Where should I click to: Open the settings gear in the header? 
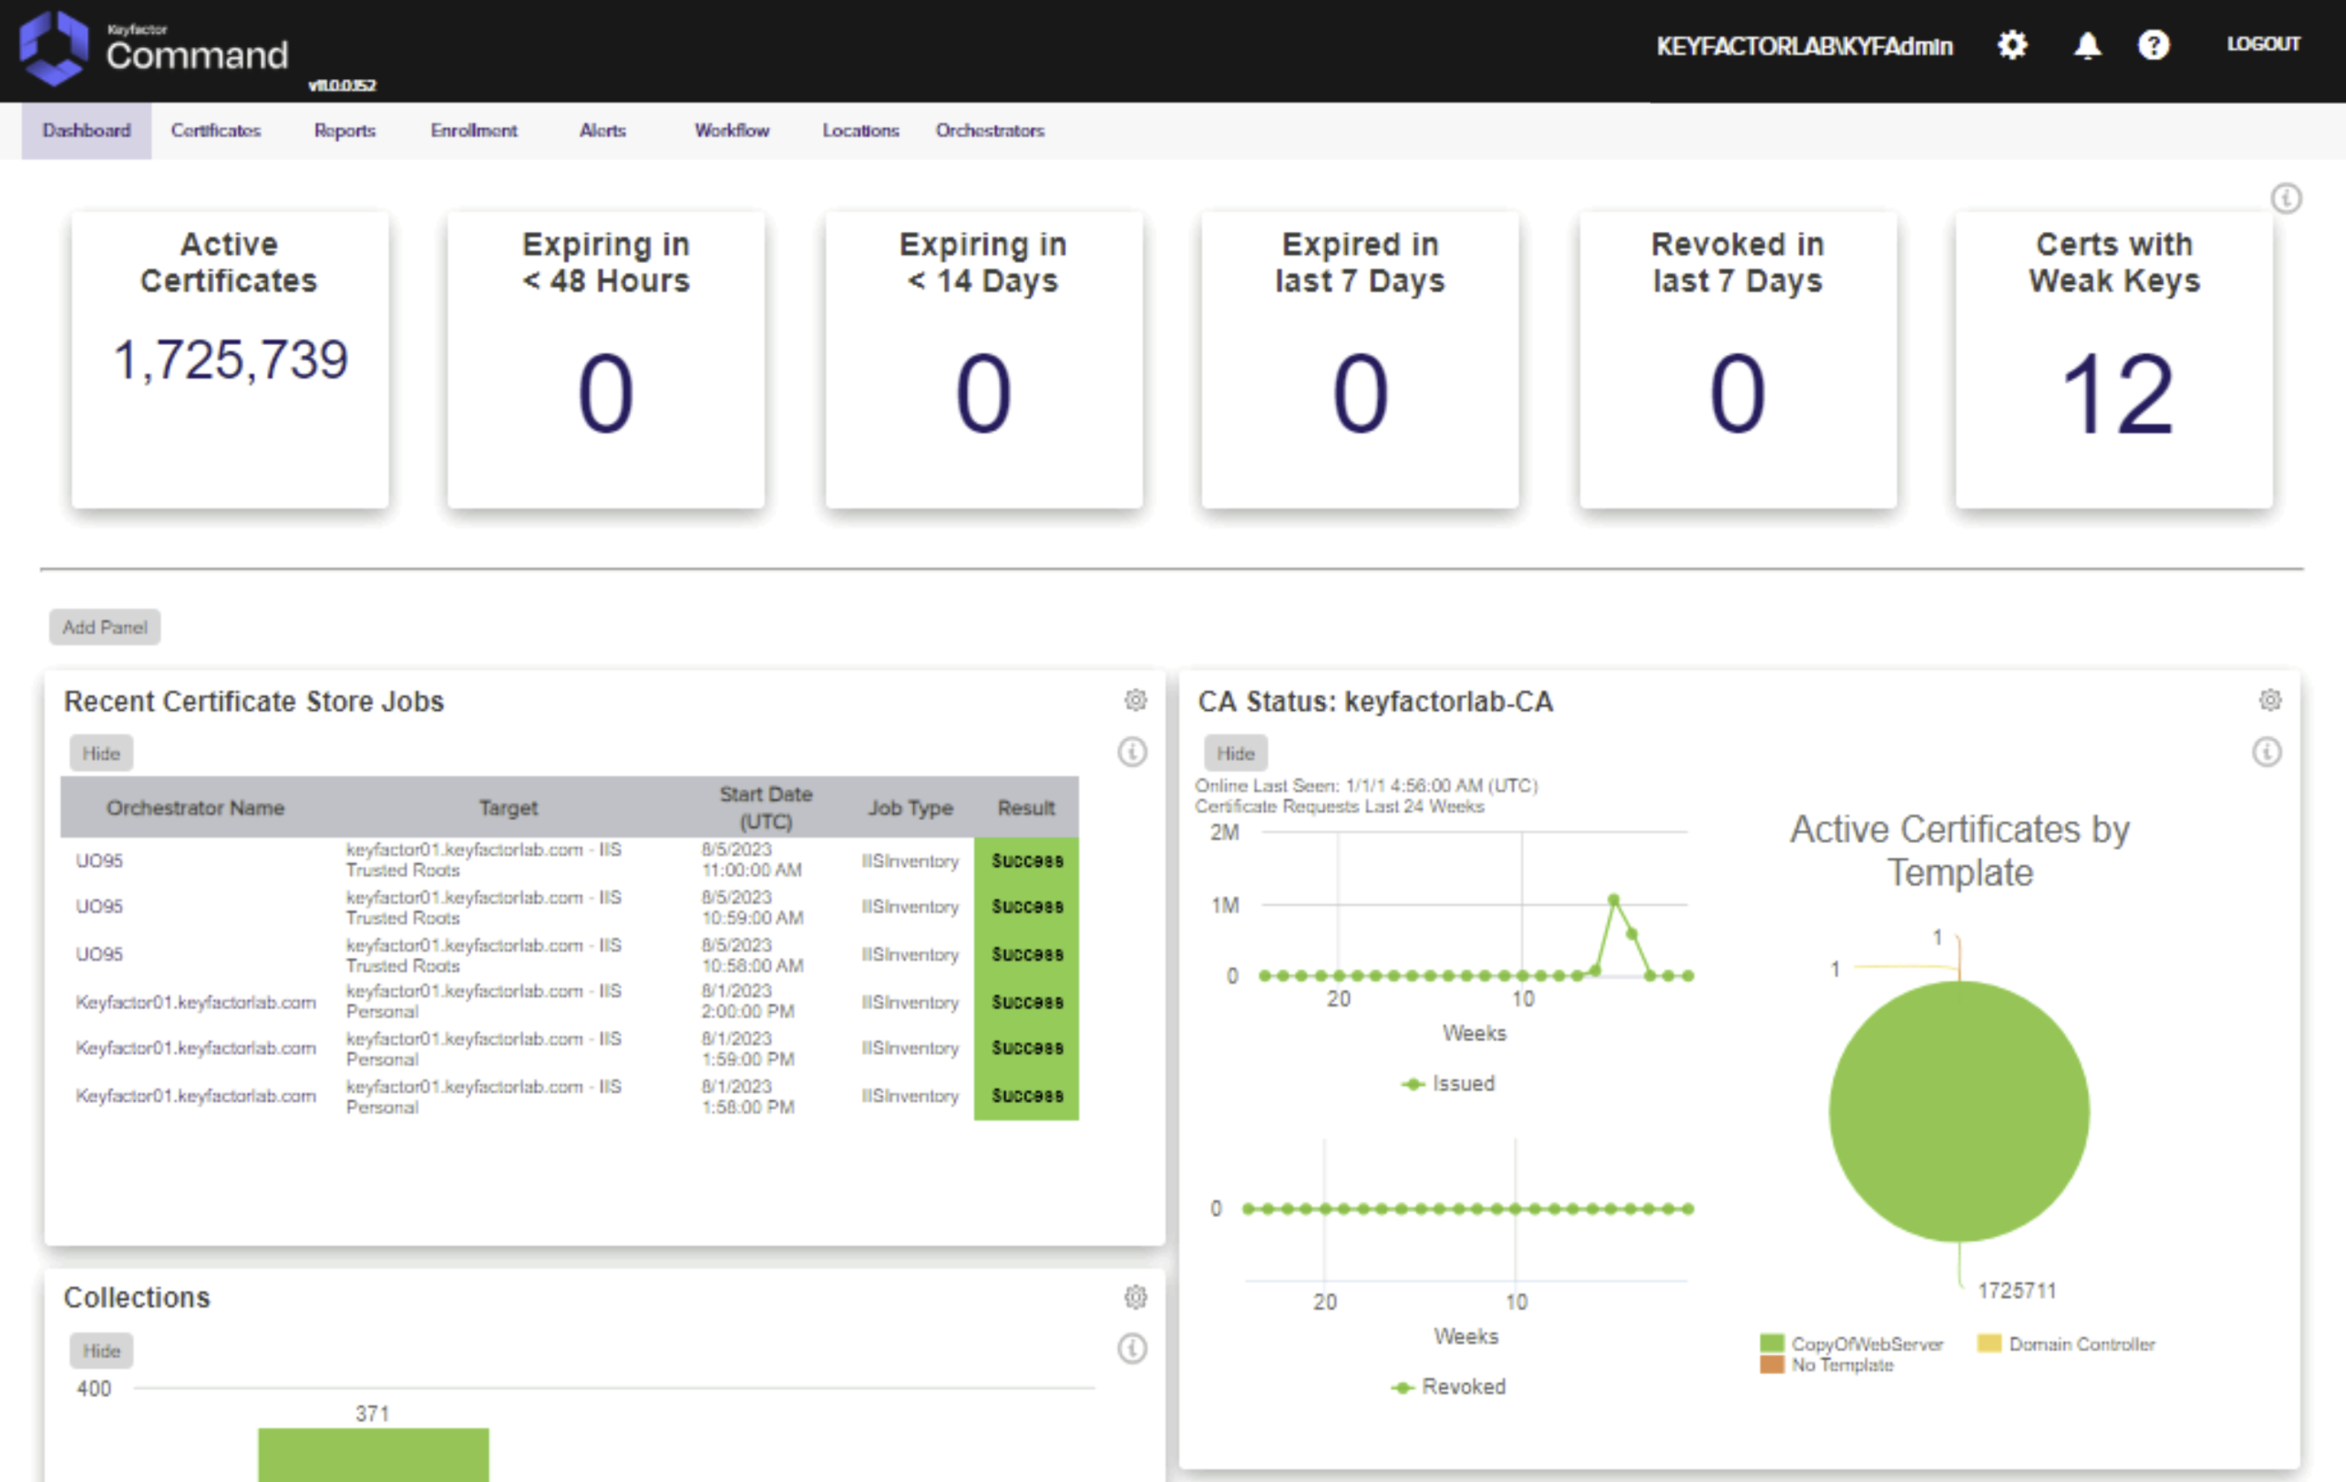(2012, 45)
